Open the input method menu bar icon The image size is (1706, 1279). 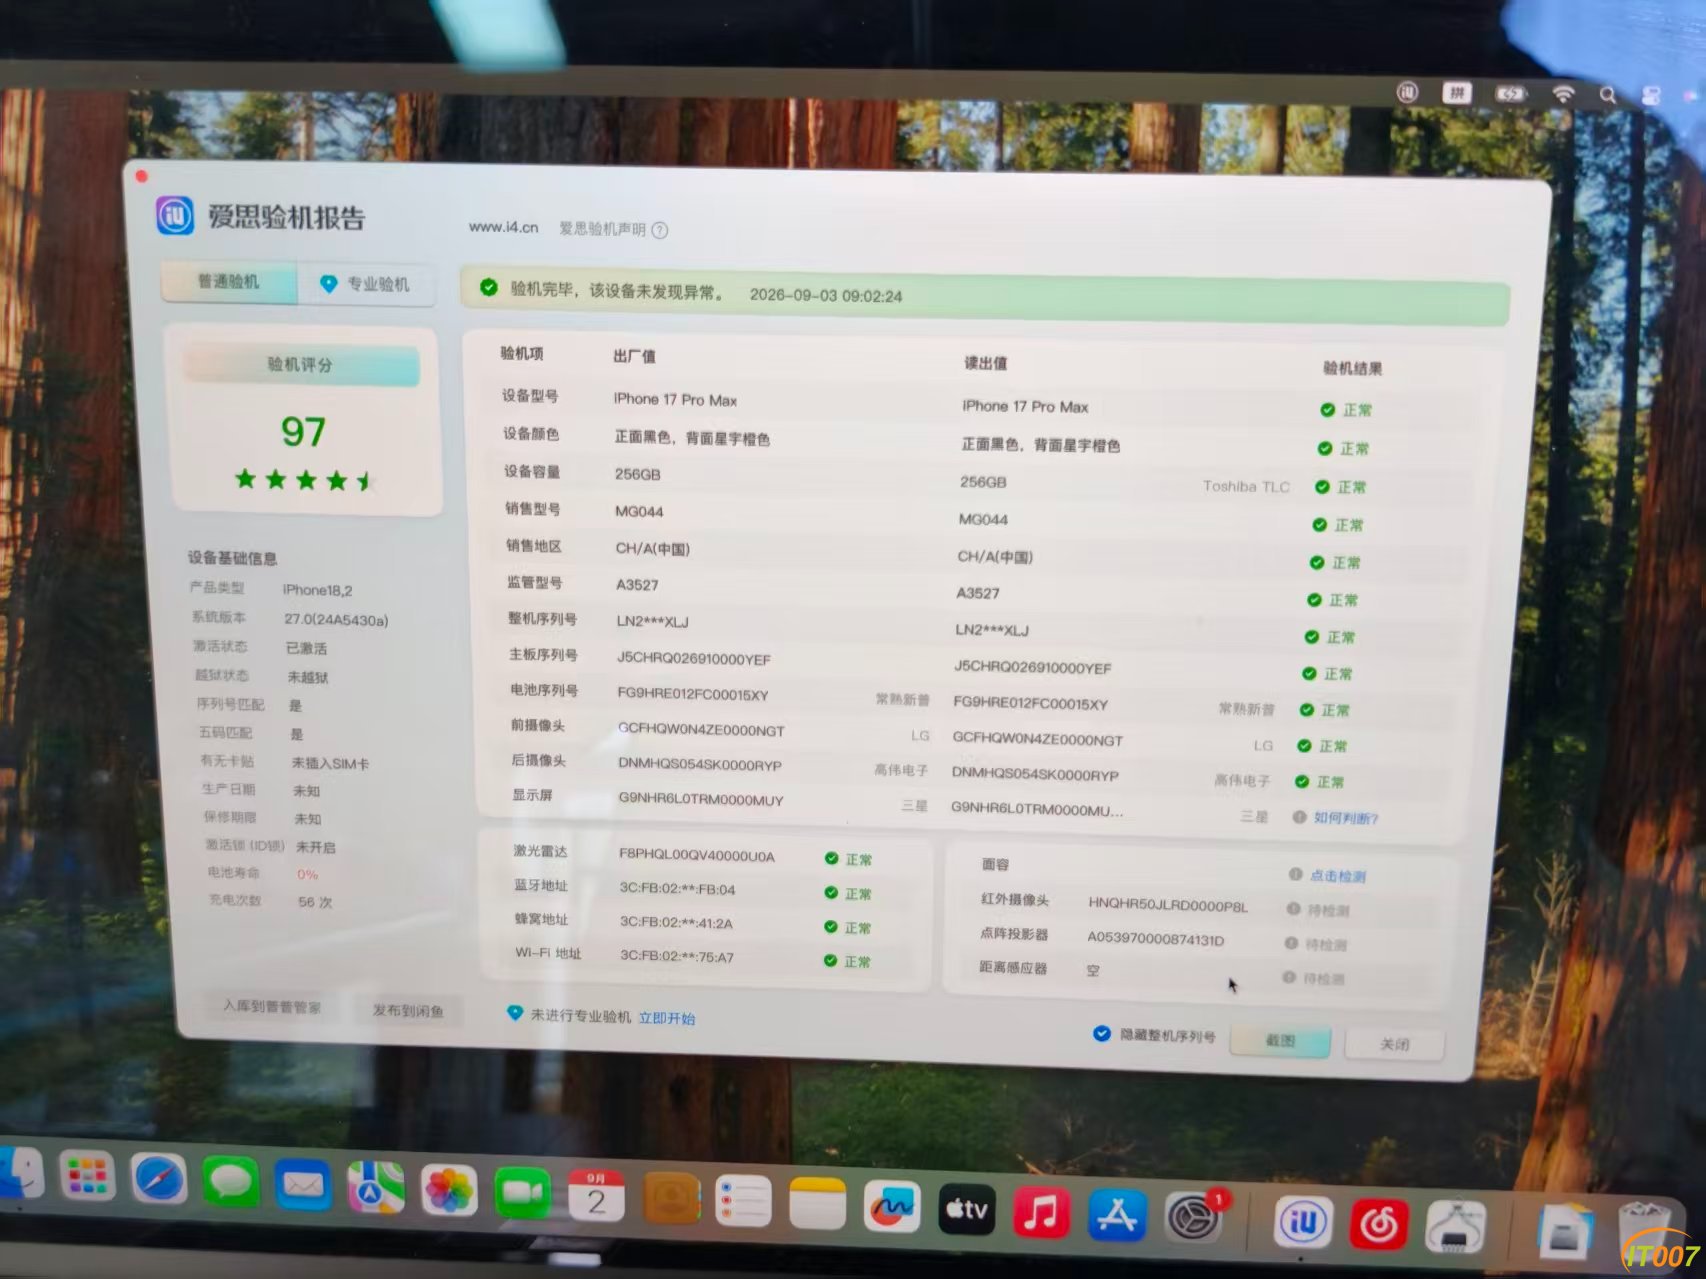coord(1457,93)
